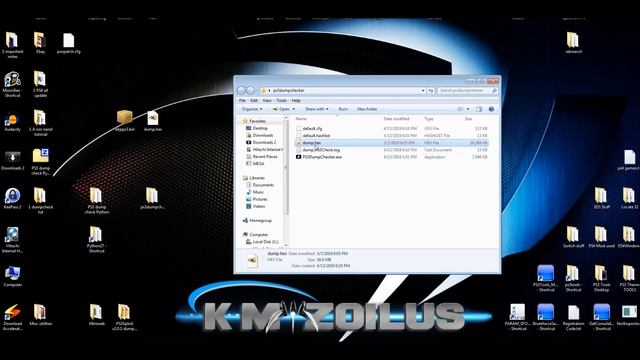Open the PS3 dump check Python folder
Viewport: 640px width, 360px height.
click(x=96, y=201)
